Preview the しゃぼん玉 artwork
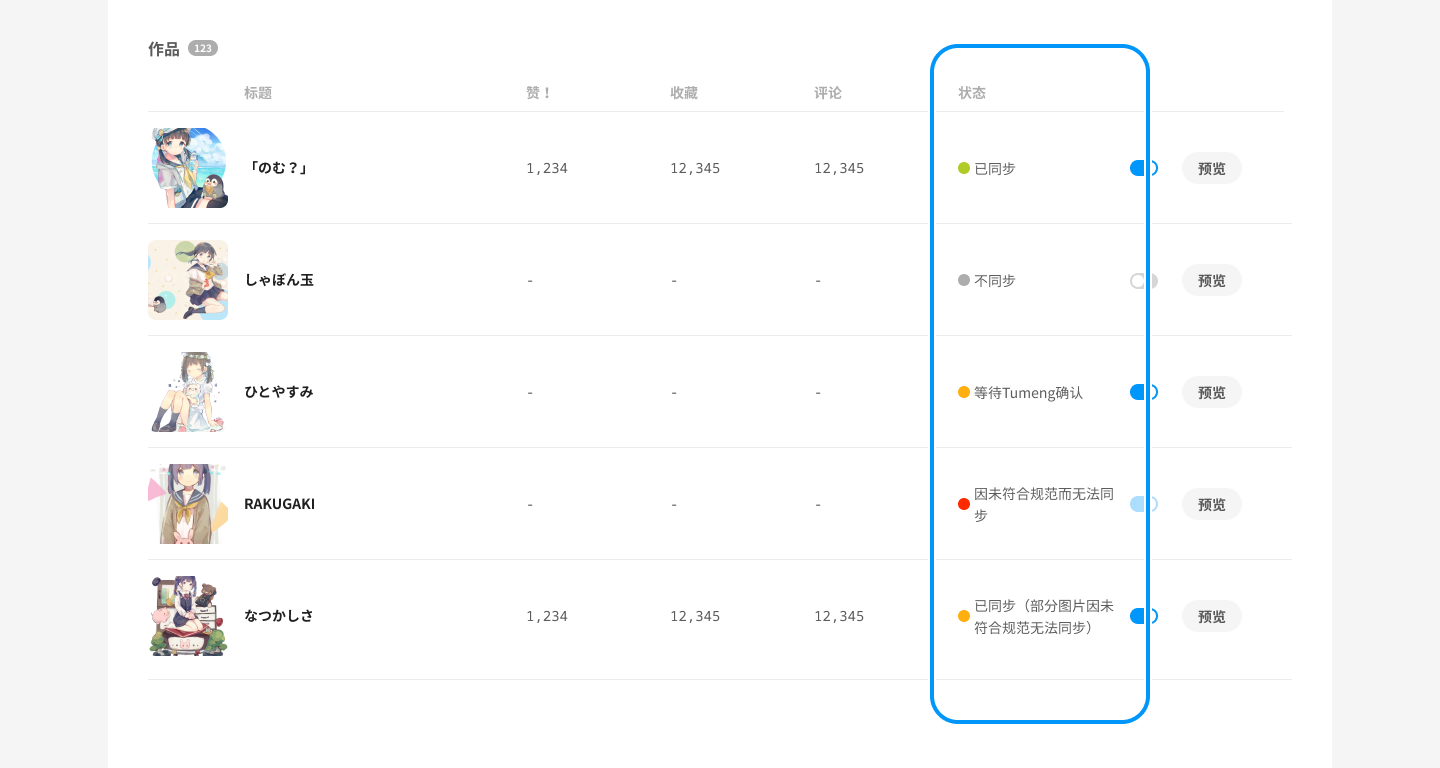 1211,280
